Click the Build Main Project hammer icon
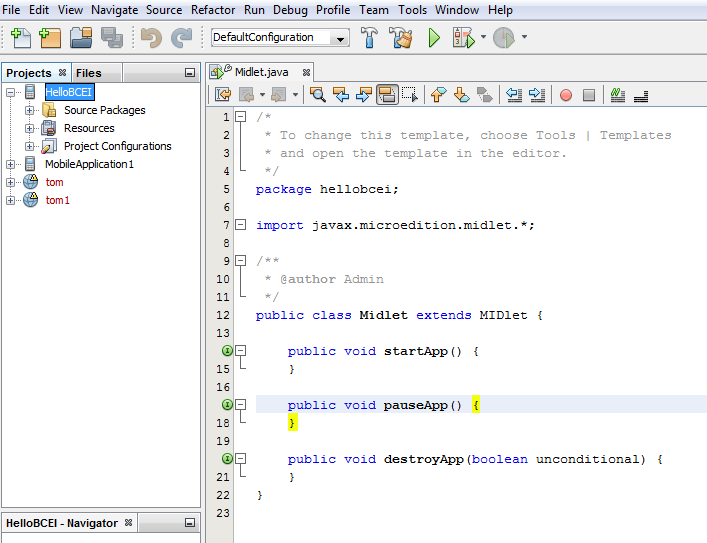This screenshot has height=543, width=707. (369, 38)
